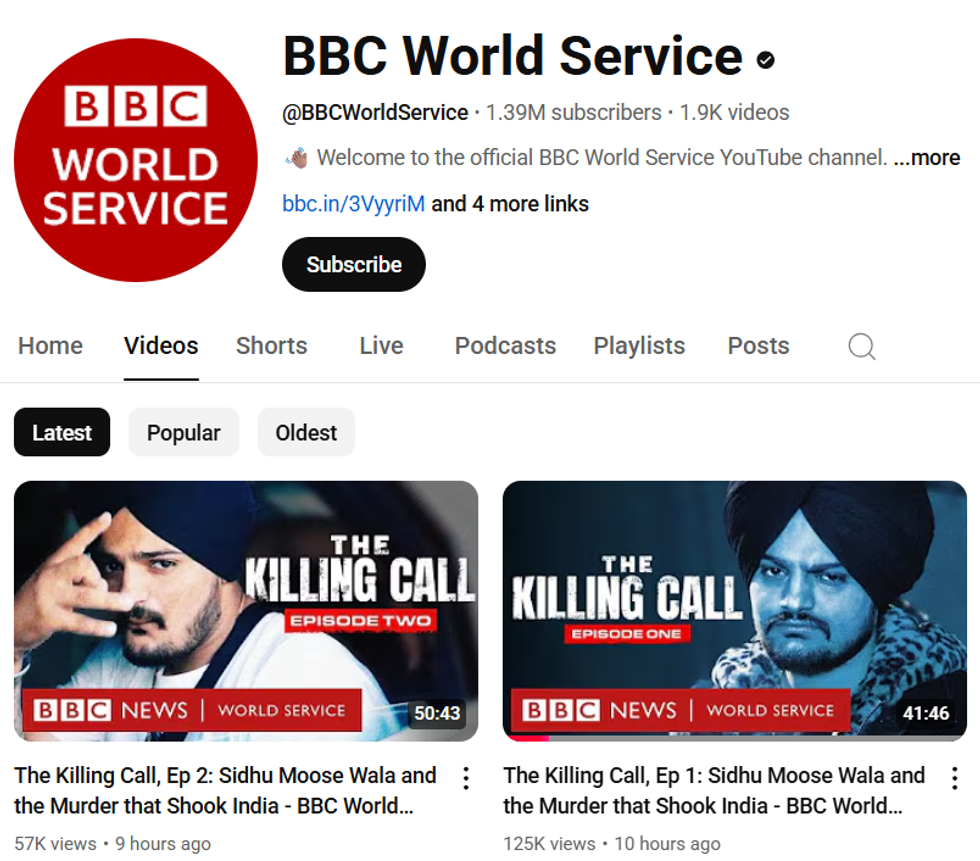Click the Subscribe button
980x861 pixels.
353,263
